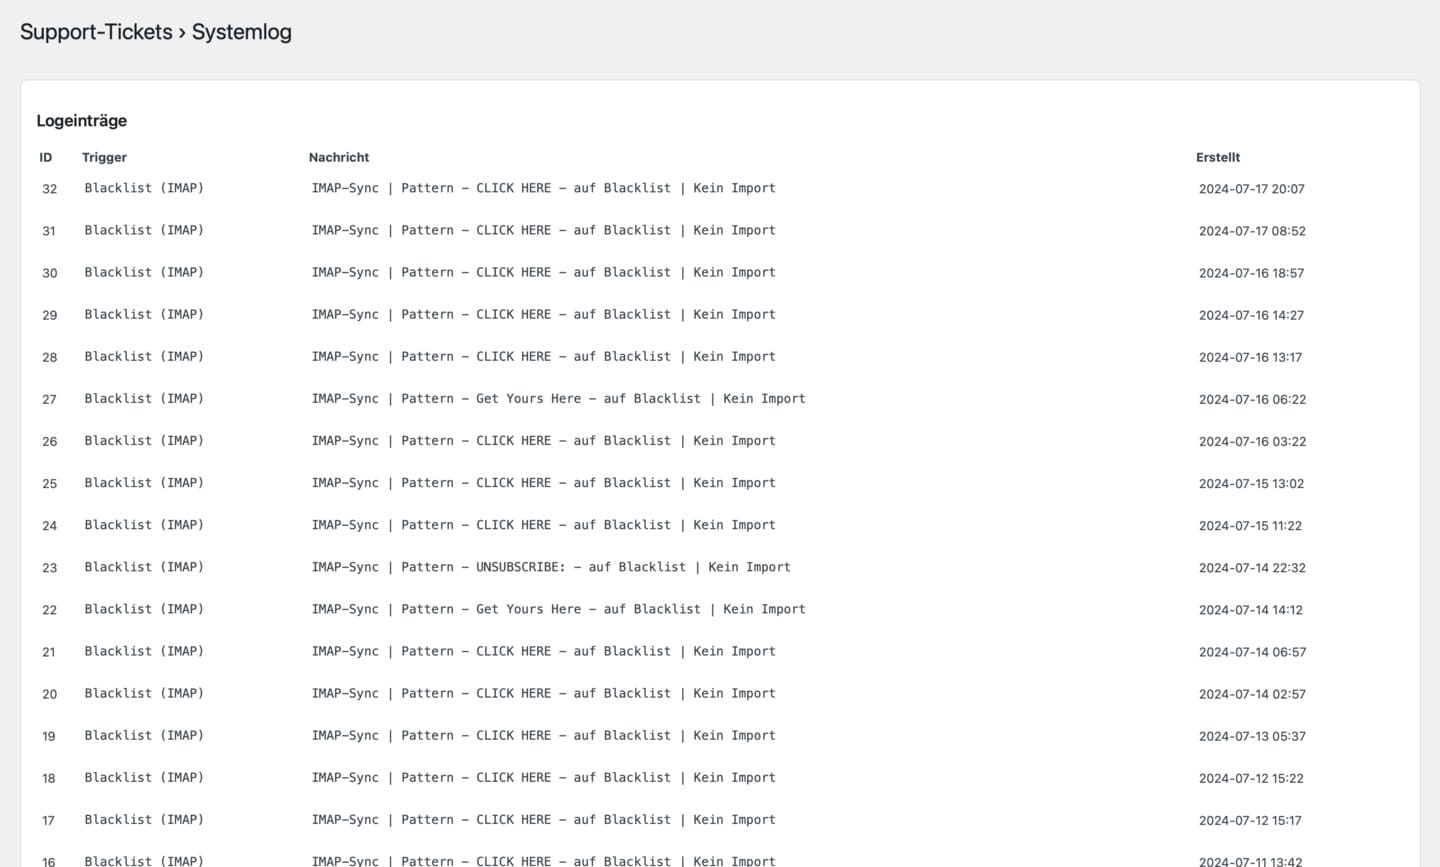
Task: Click the timestamp 2024-07-15 13:02
Action: coord(1251,483)
